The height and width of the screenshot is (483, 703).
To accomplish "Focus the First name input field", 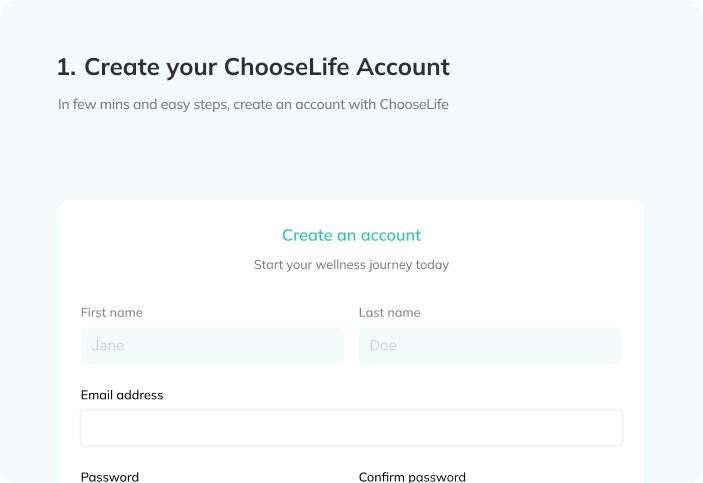I will pos(212,346).
